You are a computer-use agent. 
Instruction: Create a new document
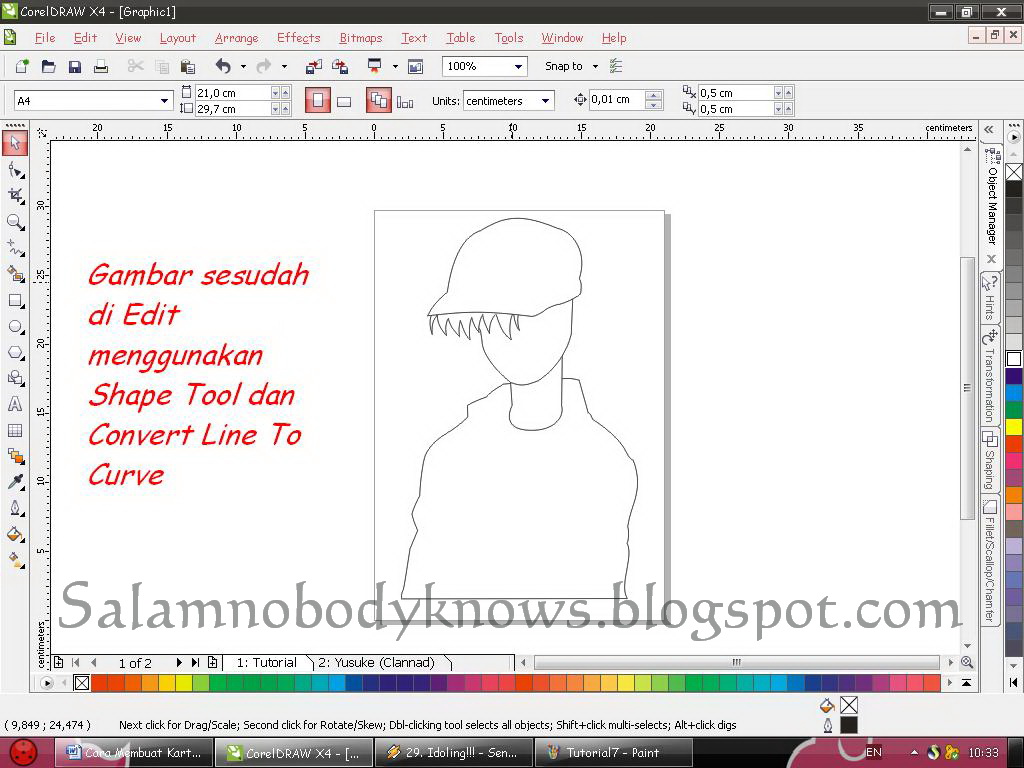click(x=22, y=66)
